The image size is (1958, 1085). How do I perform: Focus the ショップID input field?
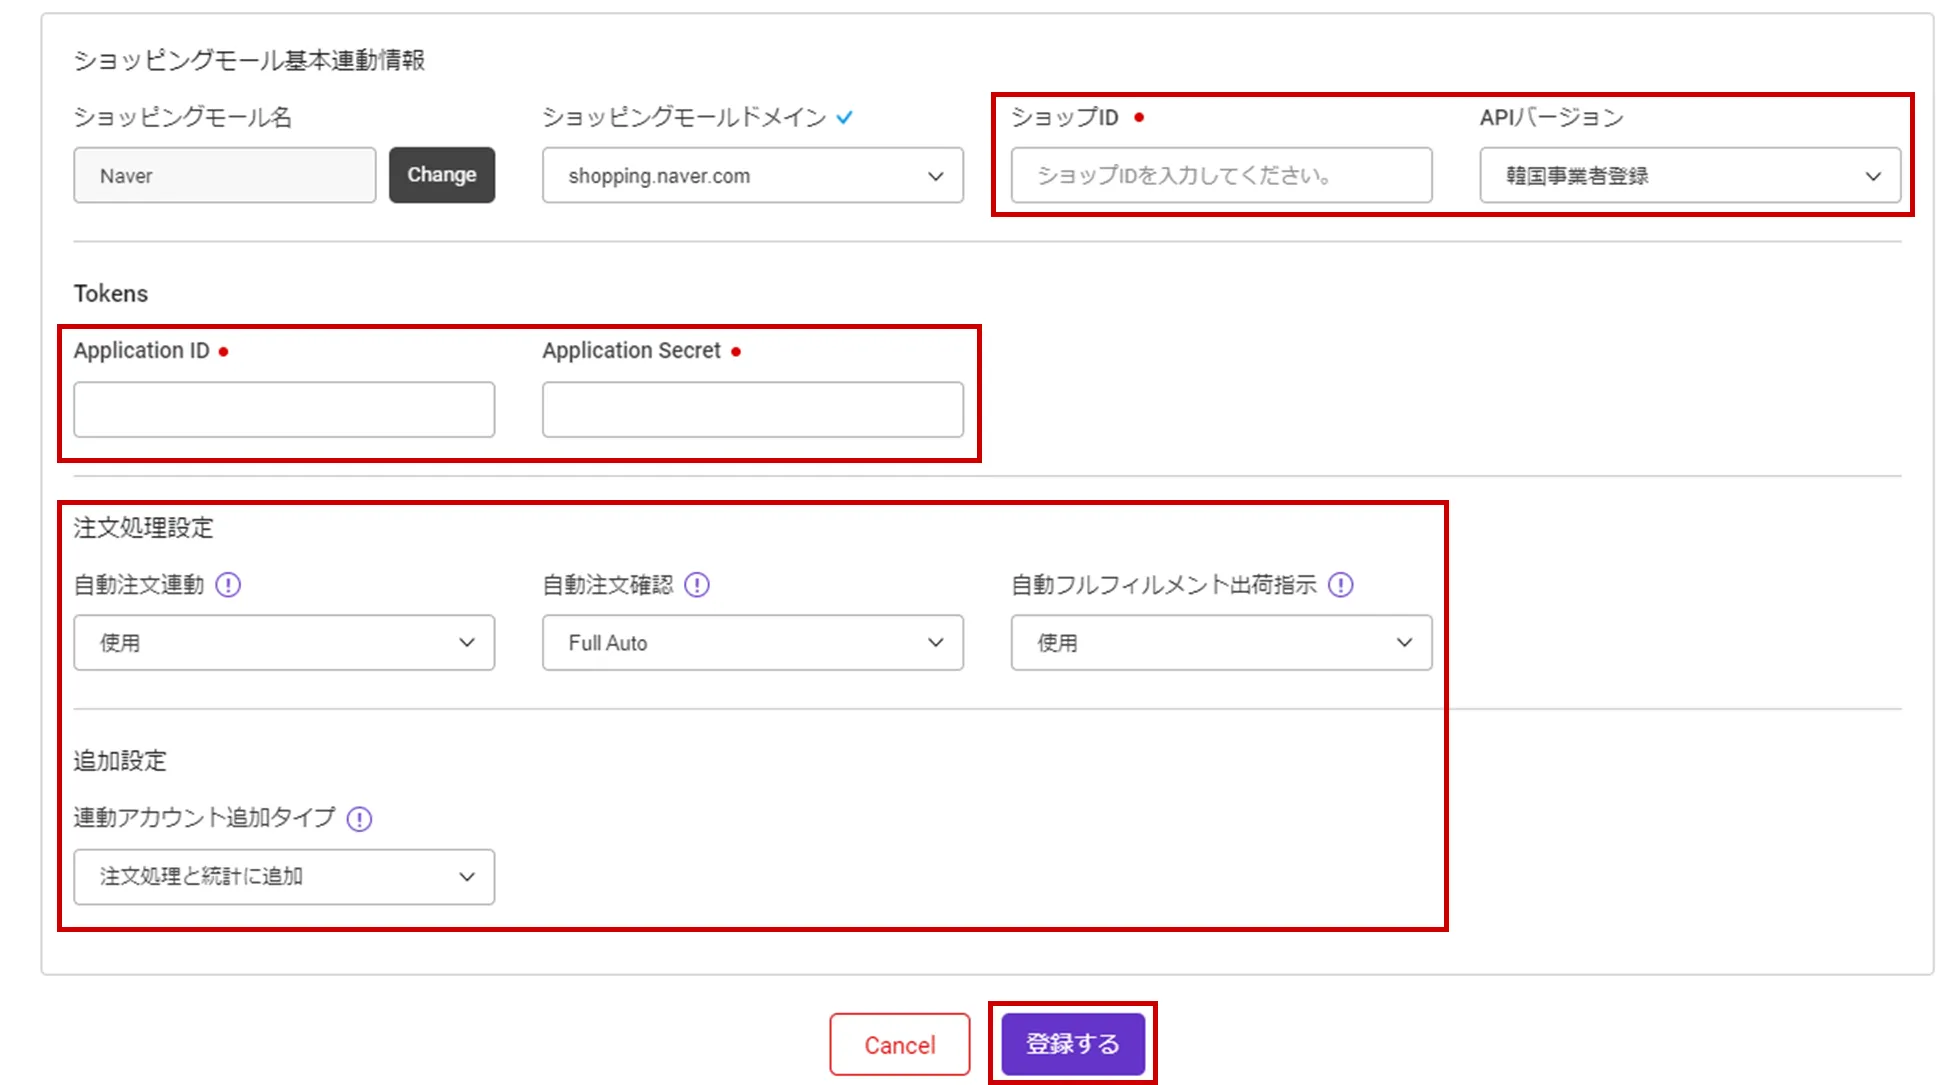coord(1220,176)
